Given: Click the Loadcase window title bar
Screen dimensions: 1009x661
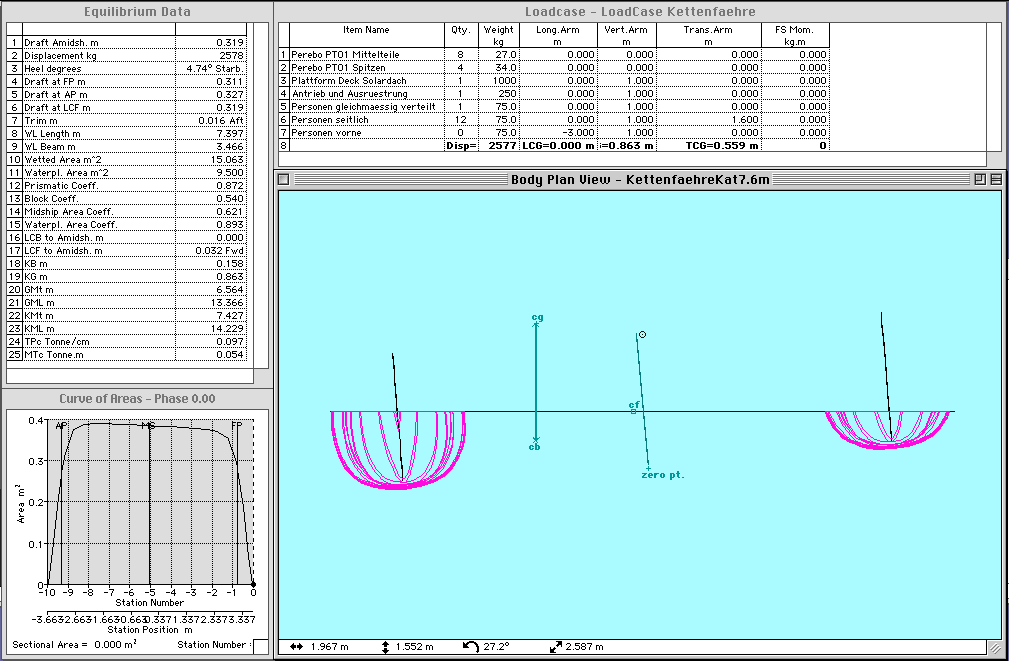Looking at the screenshot, I should pyautogui.click(x=640, y=12).
